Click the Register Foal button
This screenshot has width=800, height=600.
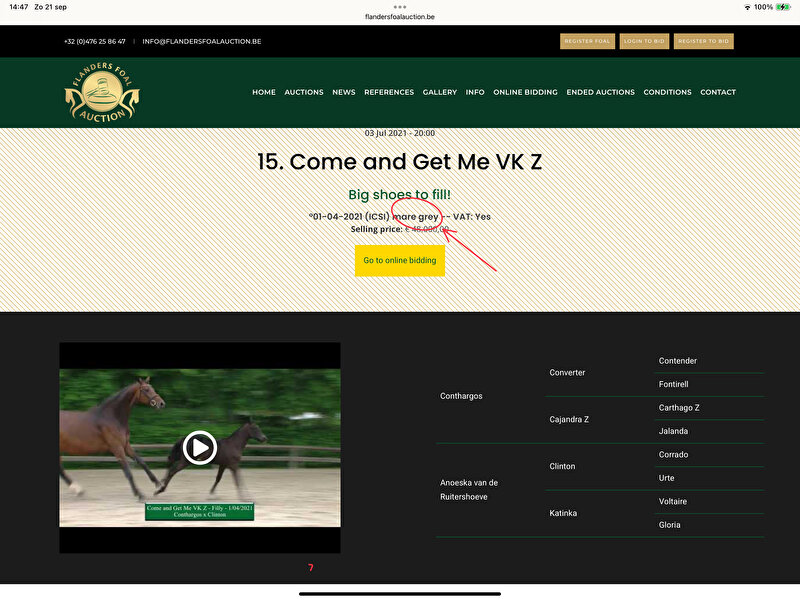(587, 41)
